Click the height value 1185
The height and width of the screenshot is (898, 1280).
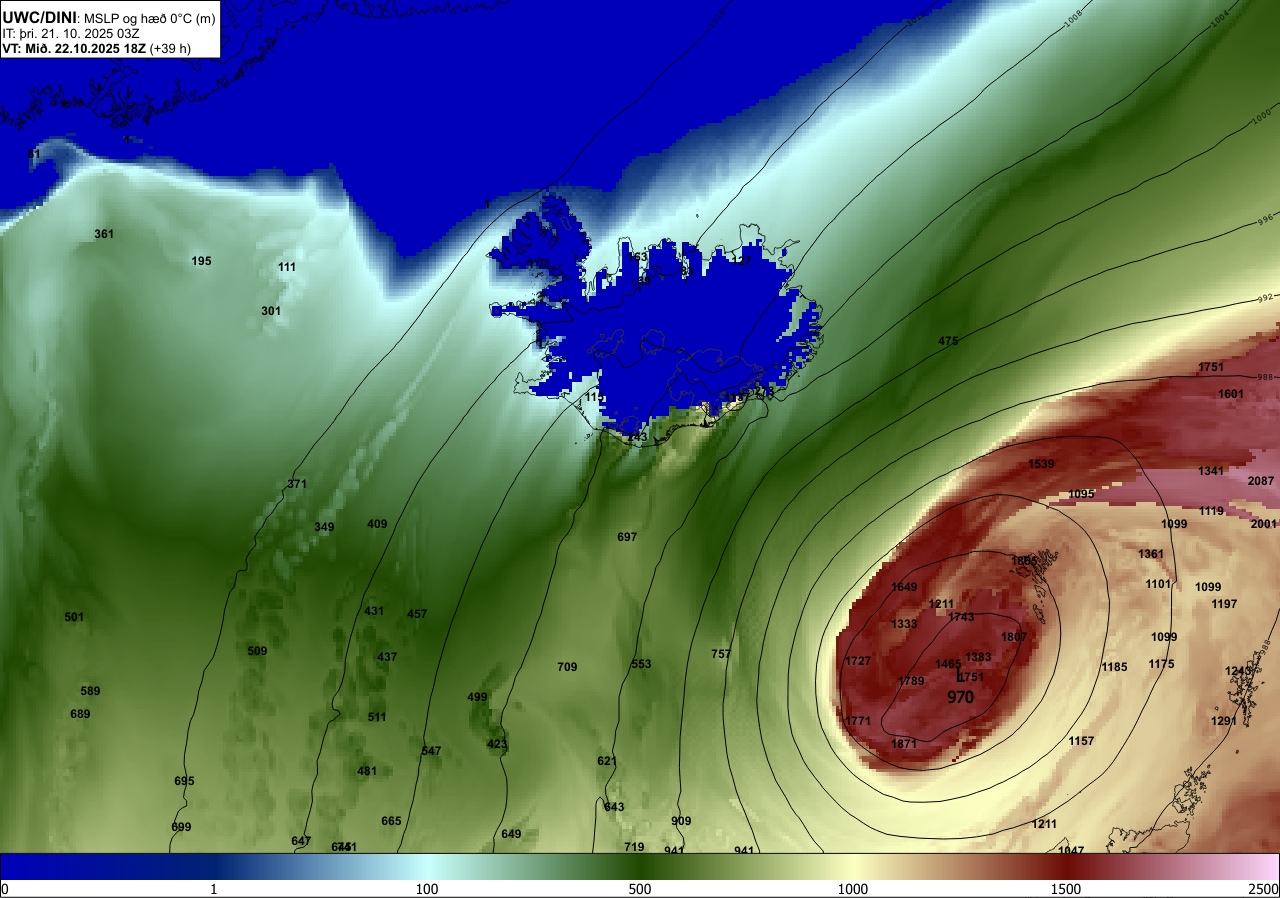coord(1114,667)
